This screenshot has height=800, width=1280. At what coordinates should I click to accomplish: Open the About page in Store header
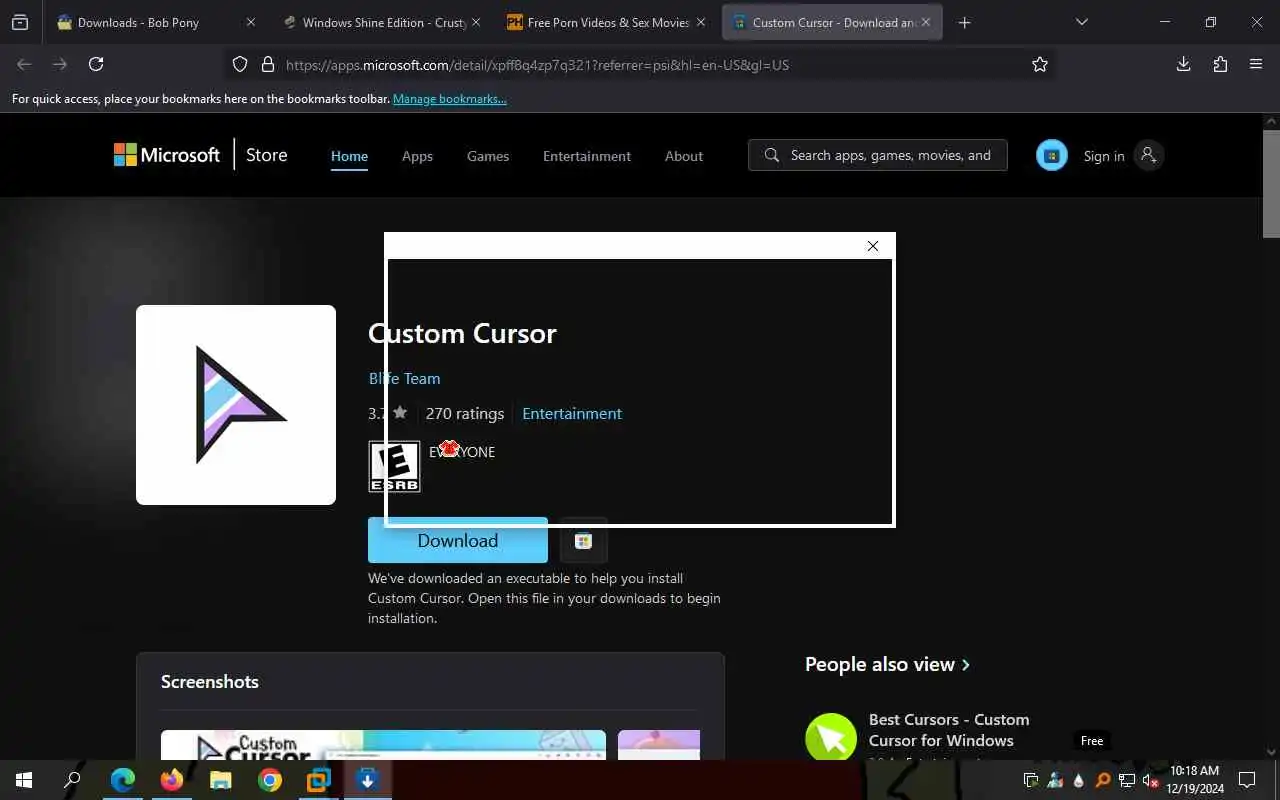[684, 156]
